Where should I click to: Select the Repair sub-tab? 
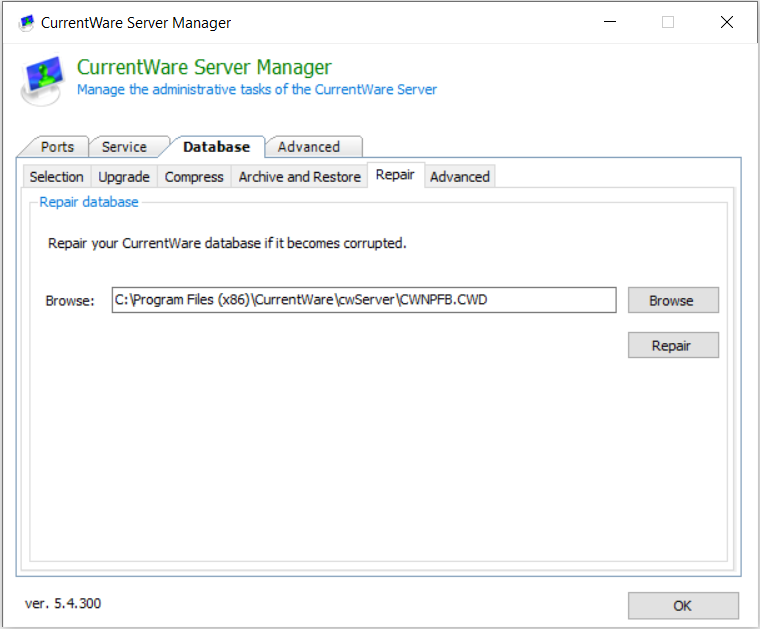[x=395, y=175]
